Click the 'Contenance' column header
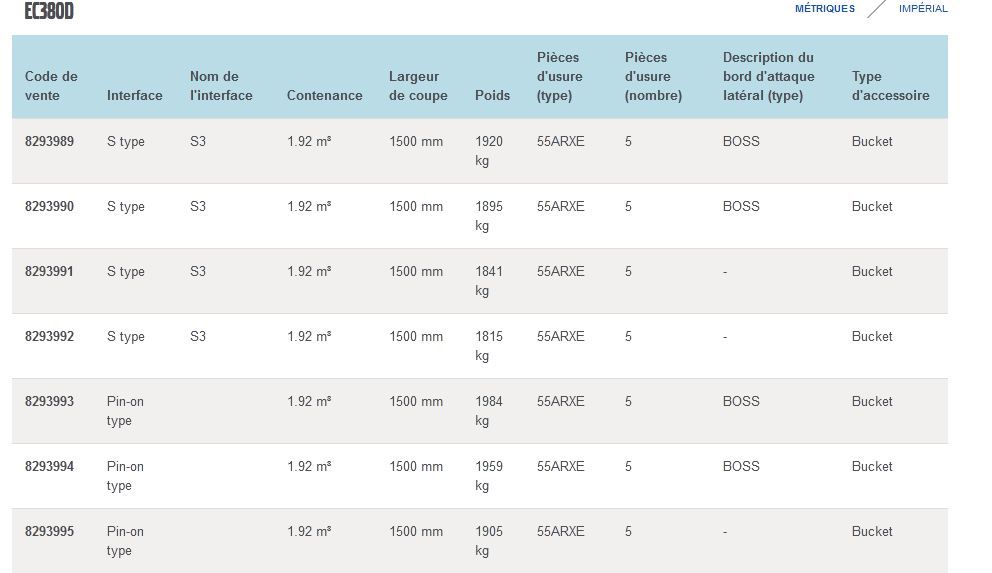 324,96
